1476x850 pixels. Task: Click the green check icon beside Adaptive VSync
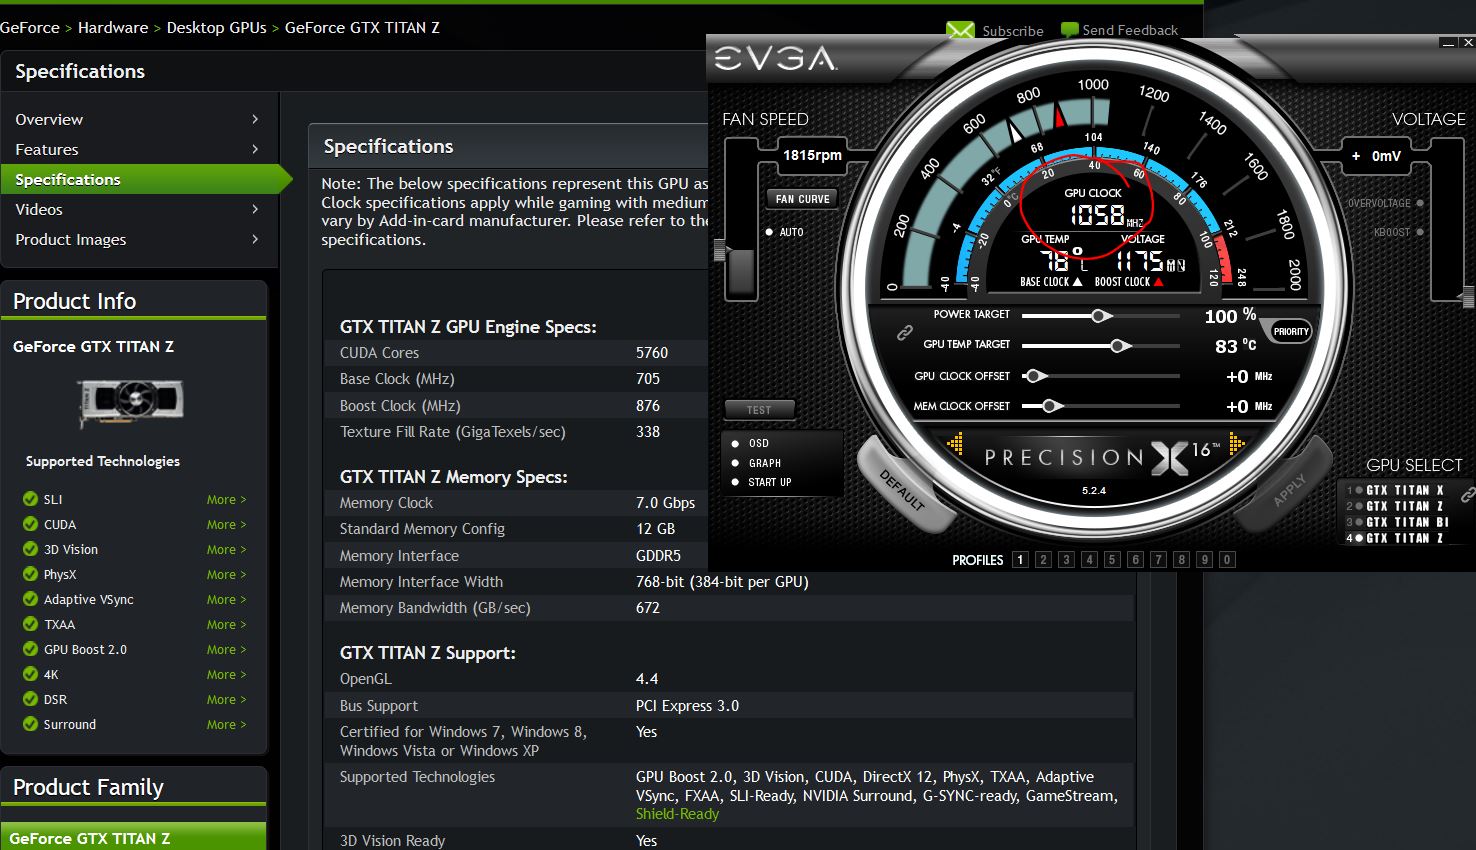pyautogui.click(x=30, y=599)
